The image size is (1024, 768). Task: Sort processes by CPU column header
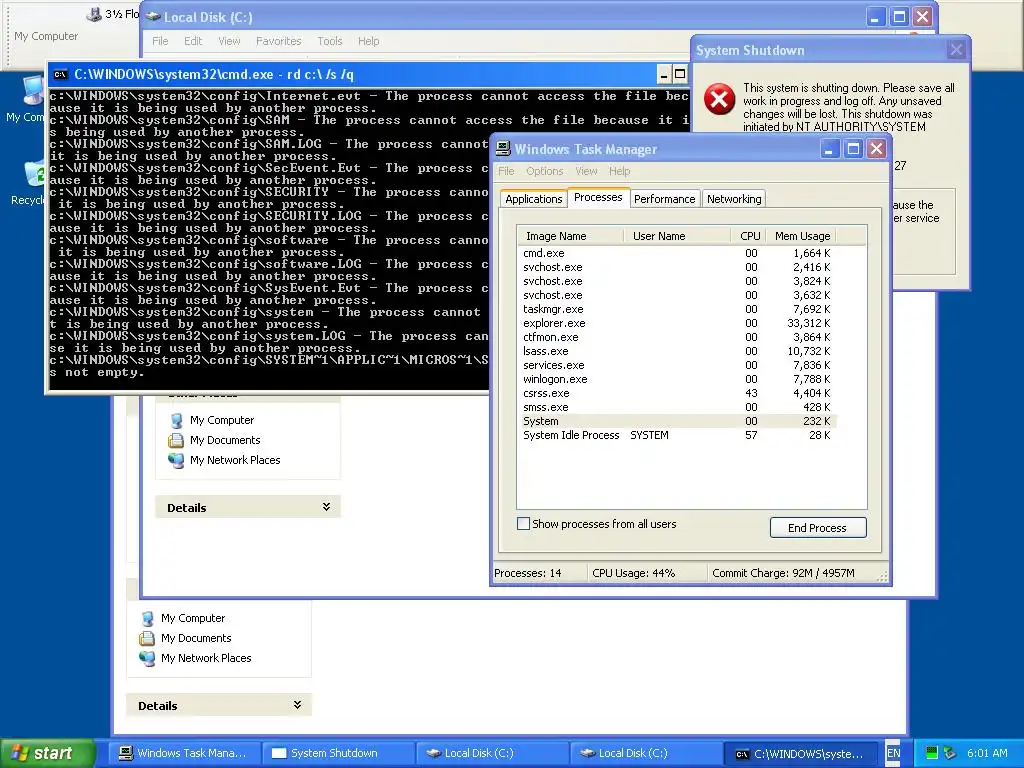(748, 236)
